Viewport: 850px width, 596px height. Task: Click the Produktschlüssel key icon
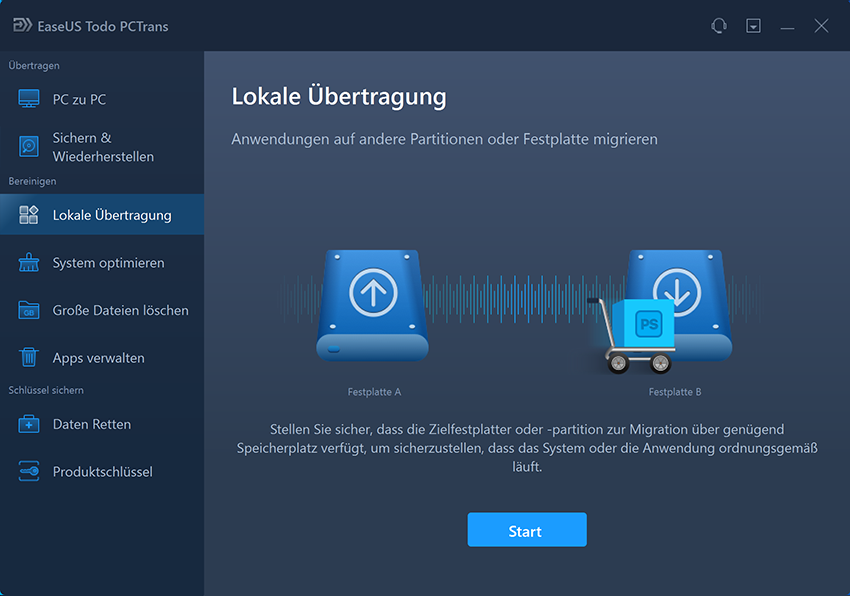point(29,471)
